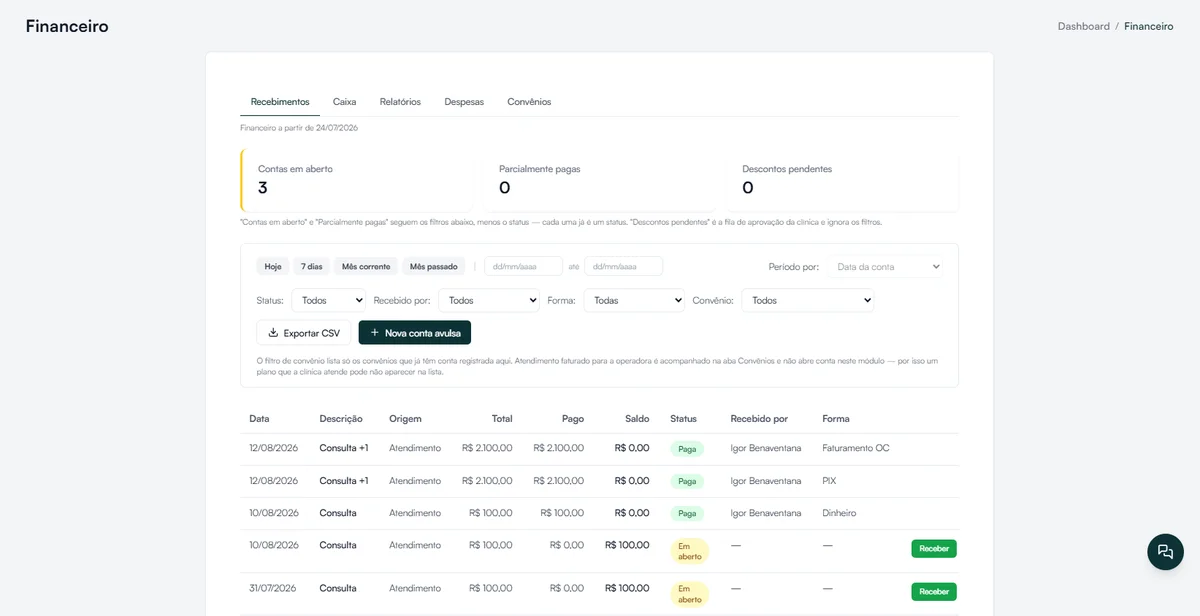Screen dimensions: 1200x616
Task: Open the Forma filter dropdown
Action: 634,300
